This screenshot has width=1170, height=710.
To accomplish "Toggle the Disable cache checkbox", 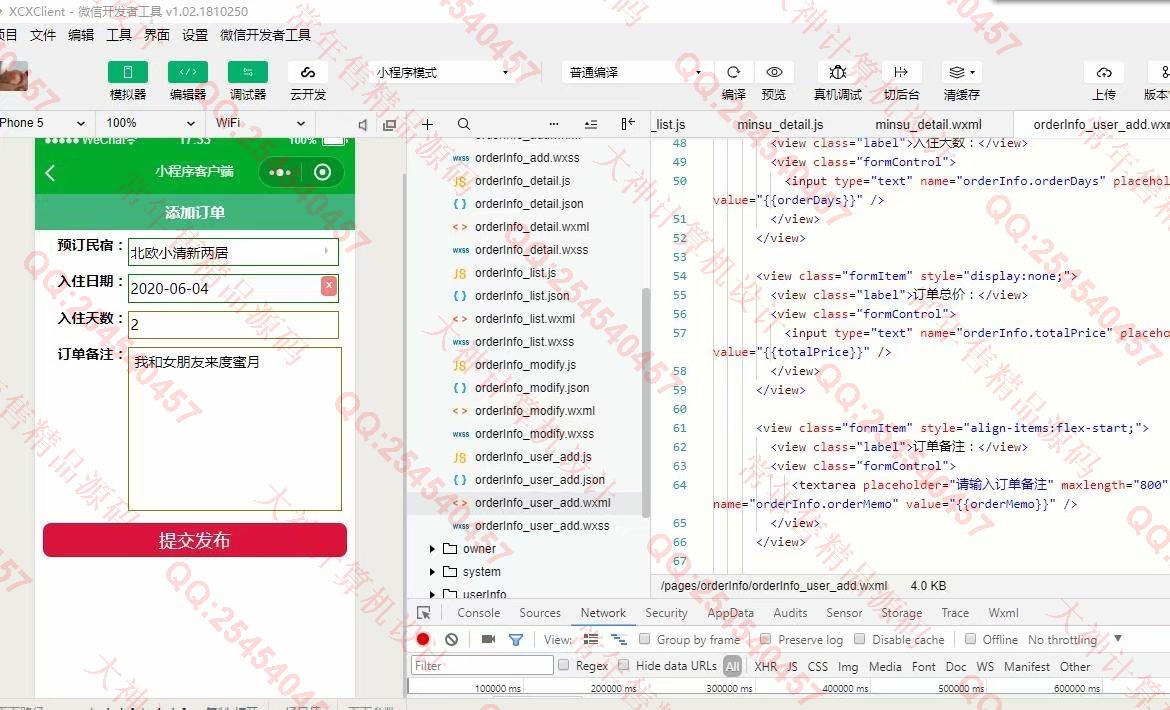I will pyautogui.click(x=860, y=640).
